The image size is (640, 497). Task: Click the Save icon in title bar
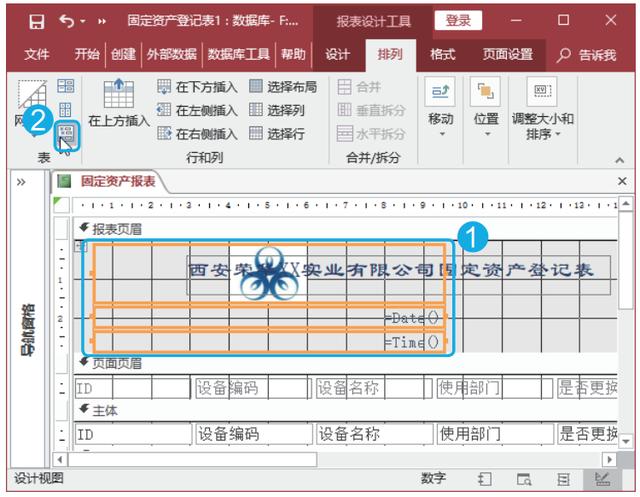37,21
